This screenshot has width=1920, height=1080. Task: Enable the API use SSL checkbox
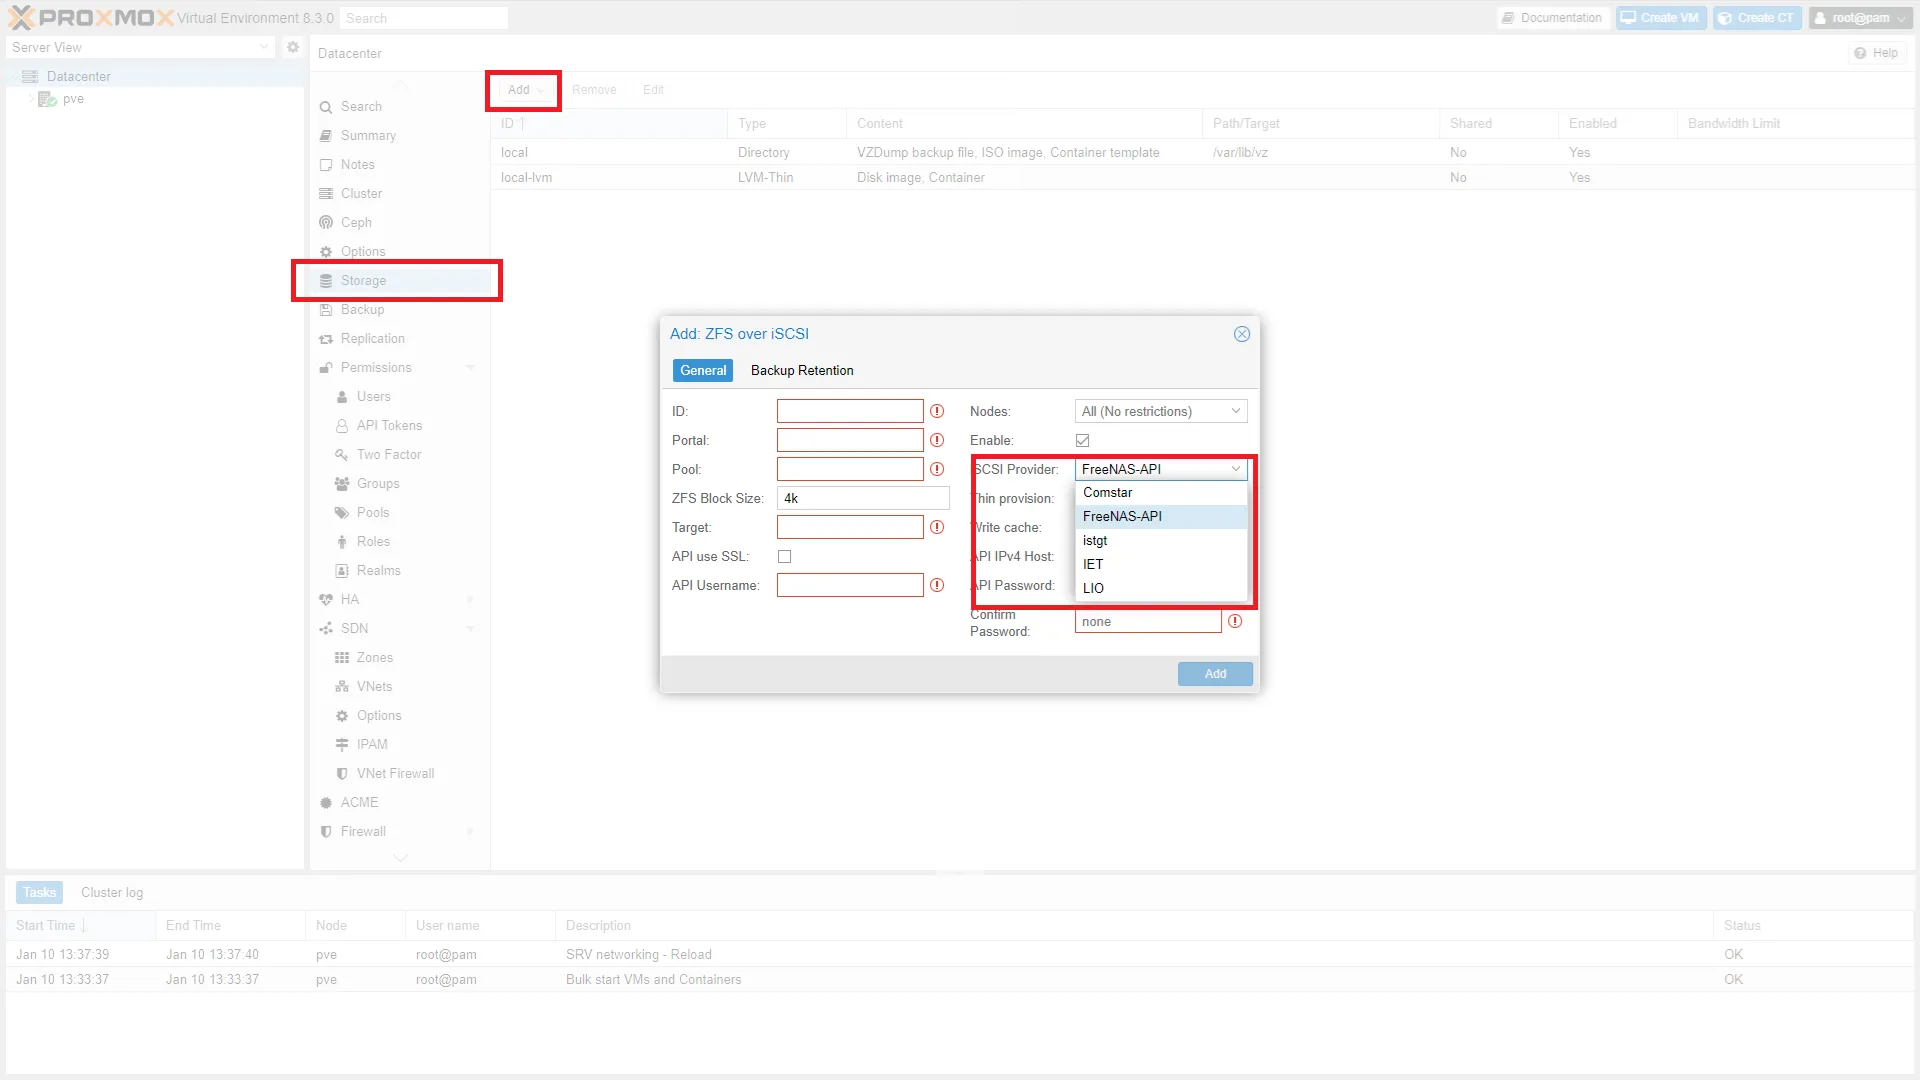pyautogui.click(x=785, y=556)
